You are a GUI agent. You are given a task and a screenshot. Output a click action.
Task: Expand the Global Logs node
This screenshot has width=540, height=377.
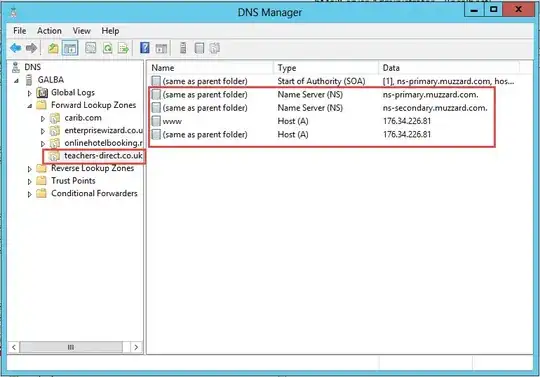30,93
